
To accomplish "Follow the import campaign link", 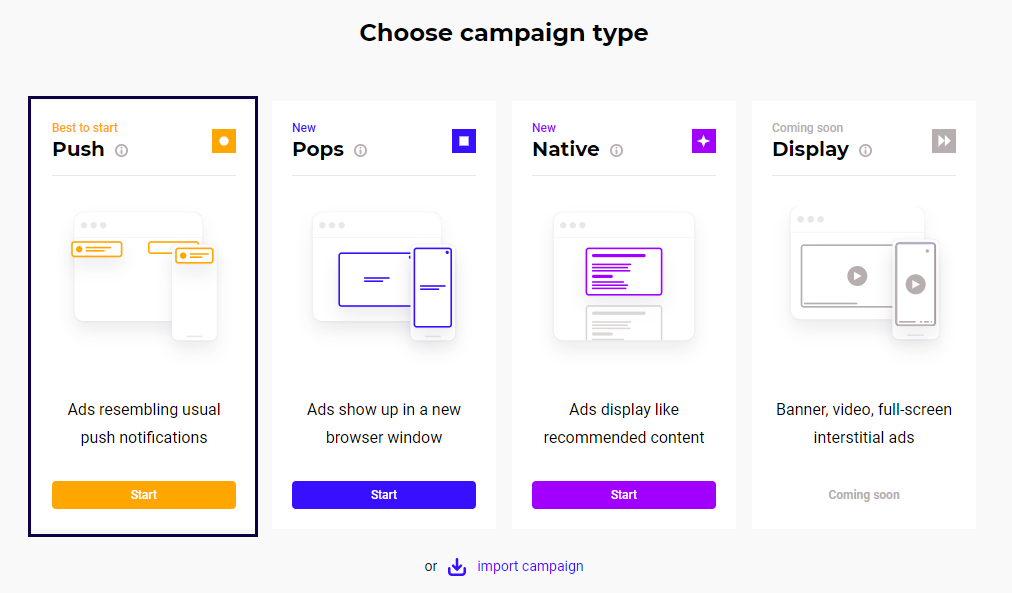I will point(530,566).
